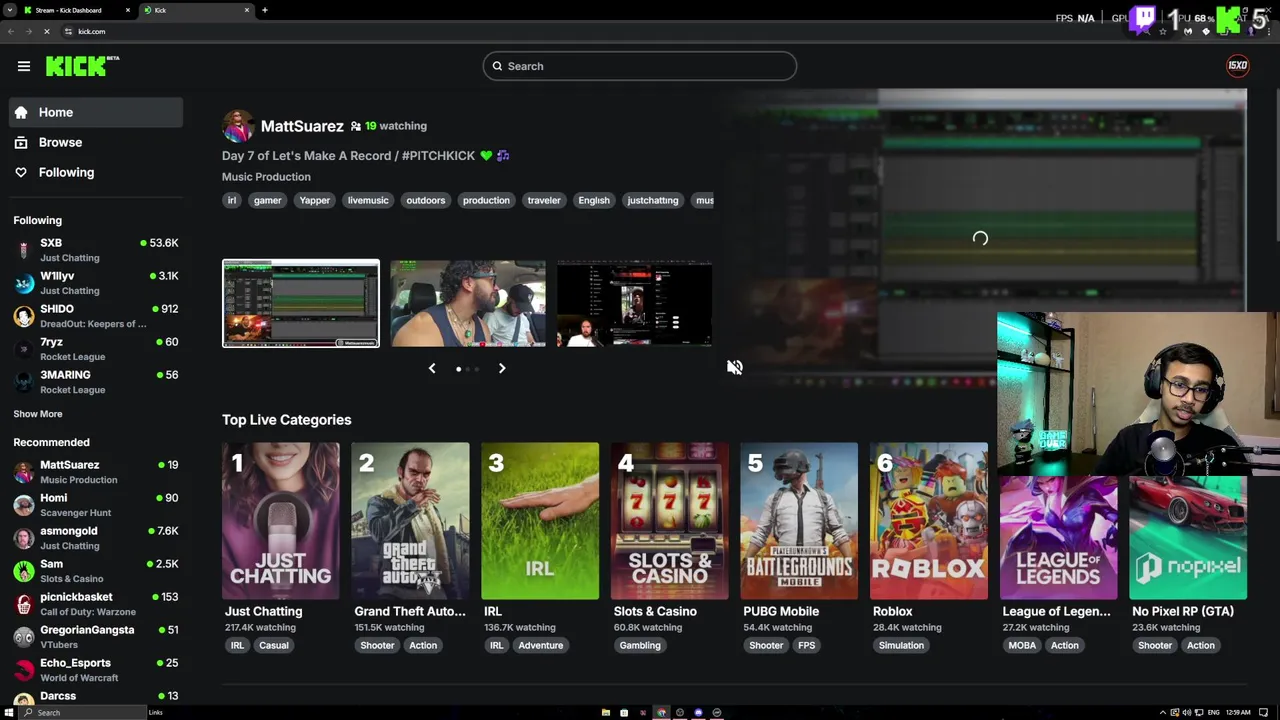The width and height of the screenshot is (1280, 720).
Task: Open Slots & Casino category card
Action: (670, 521)
